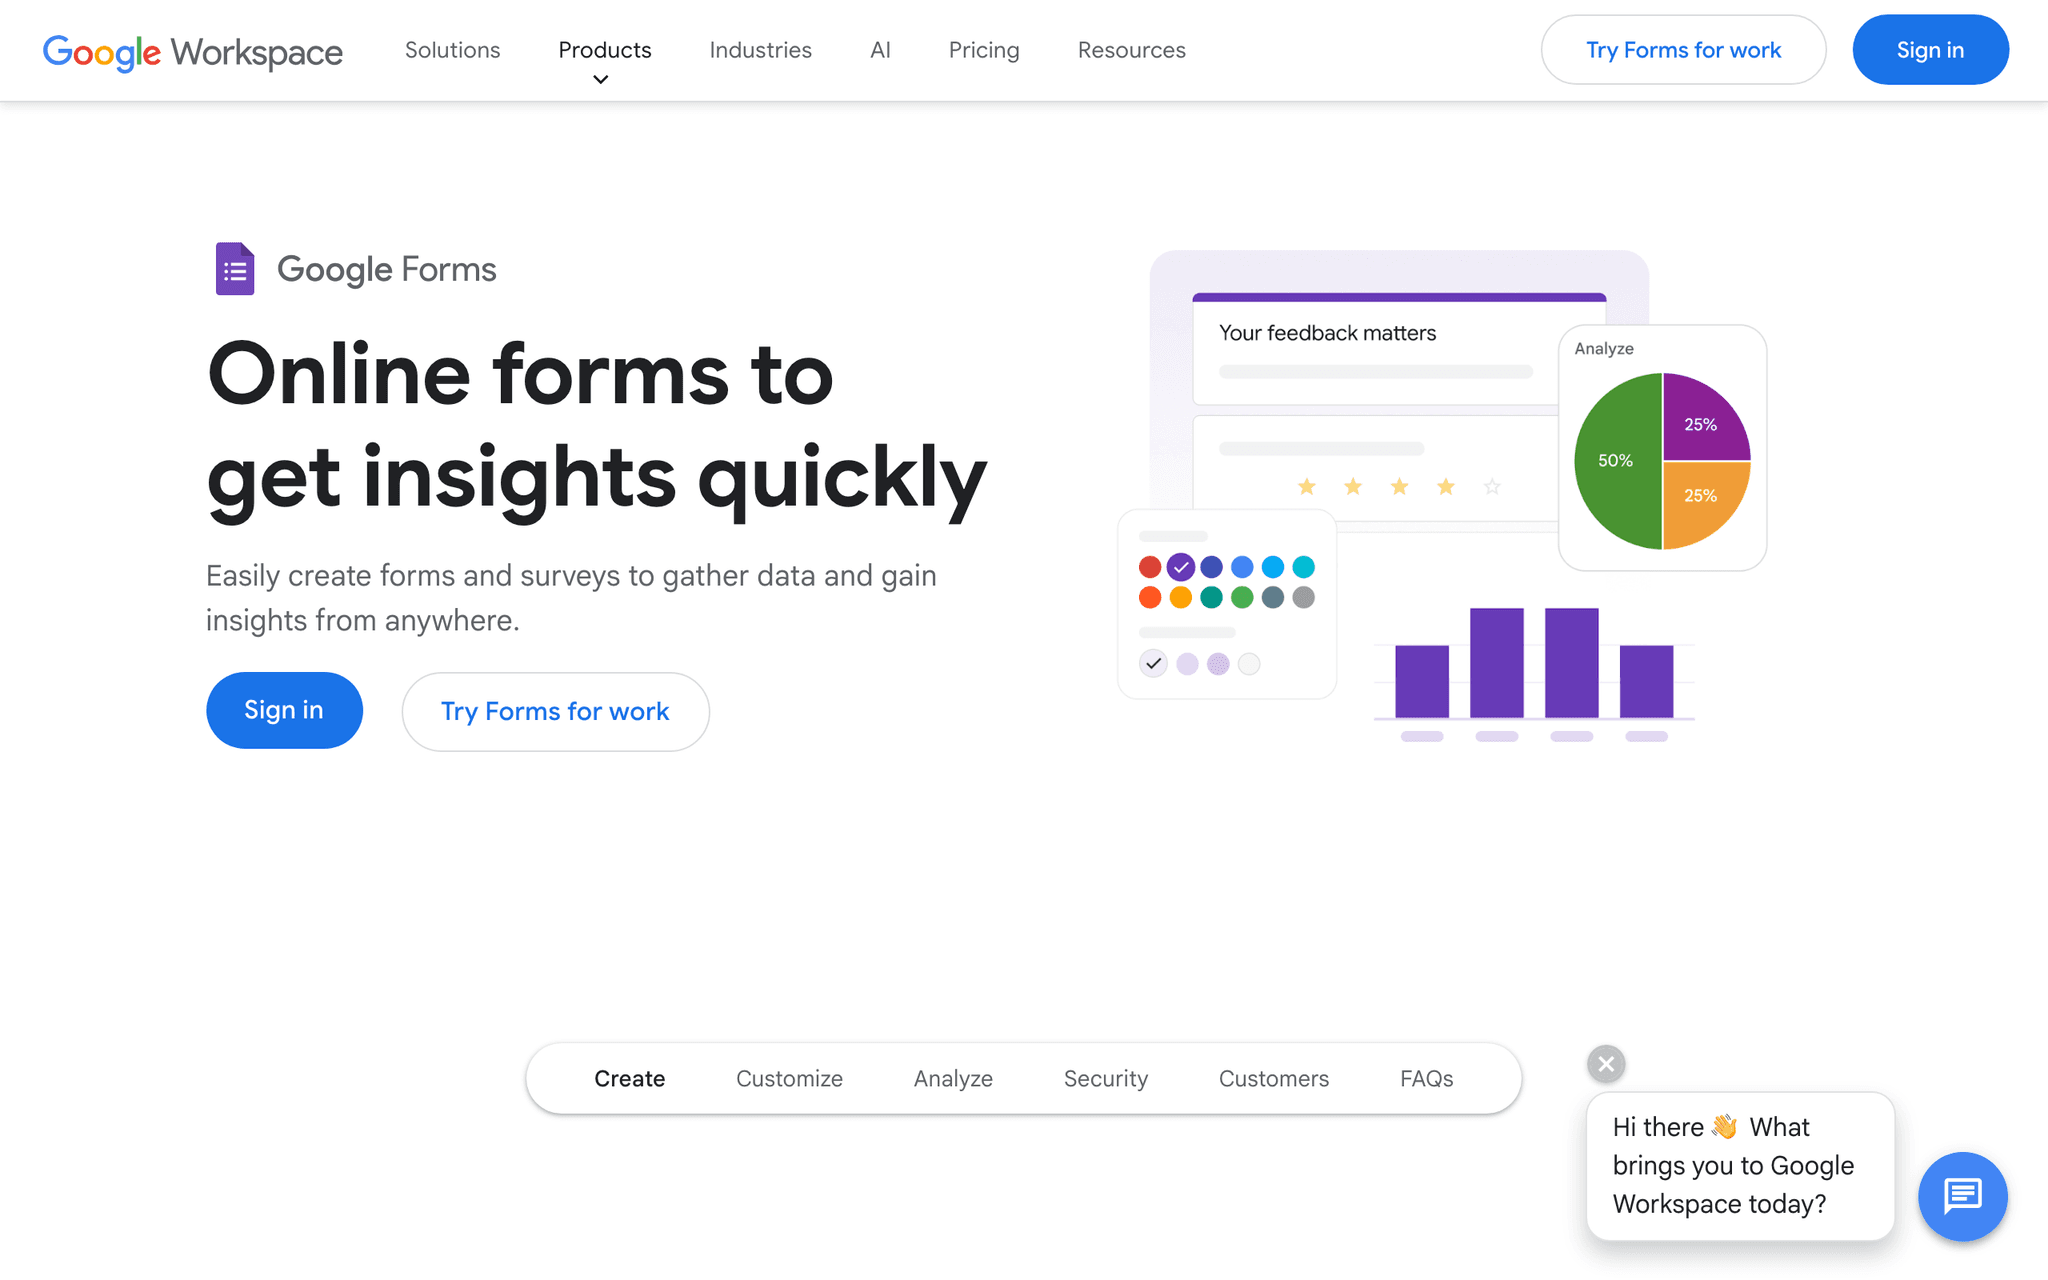Click the 'Hi there' chat greeting message

[1738, 1165]
